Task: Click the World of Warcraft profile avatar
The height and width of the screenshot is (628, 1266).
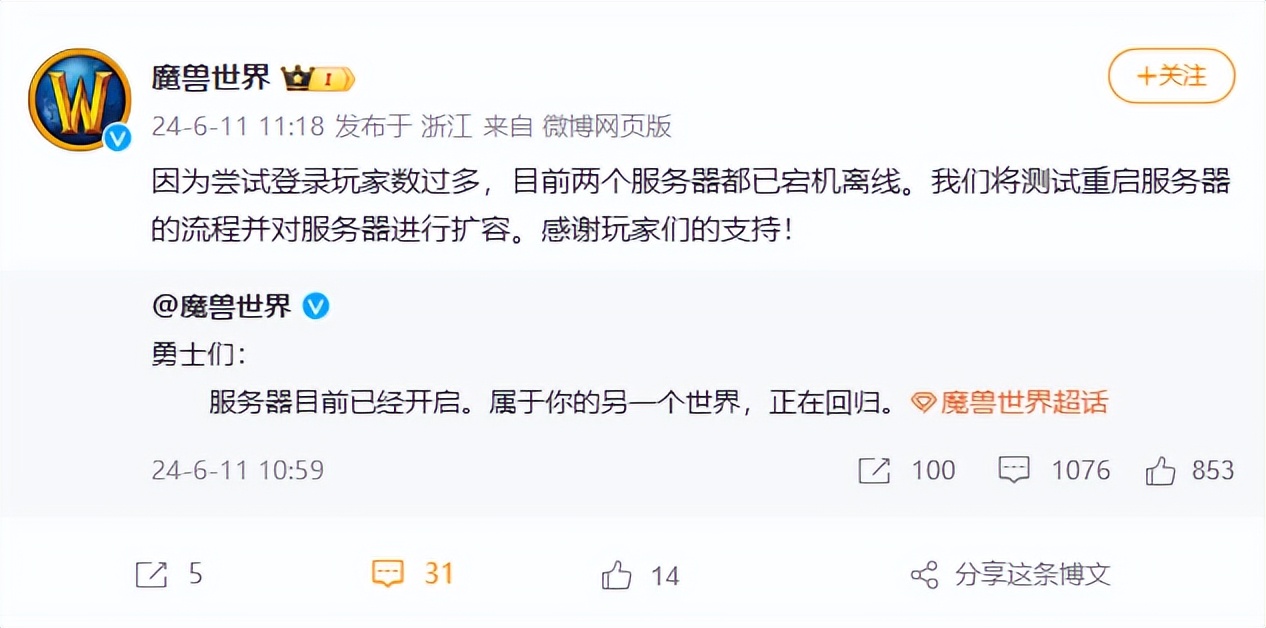Action: pyautogui.click(x=79, y=99)
